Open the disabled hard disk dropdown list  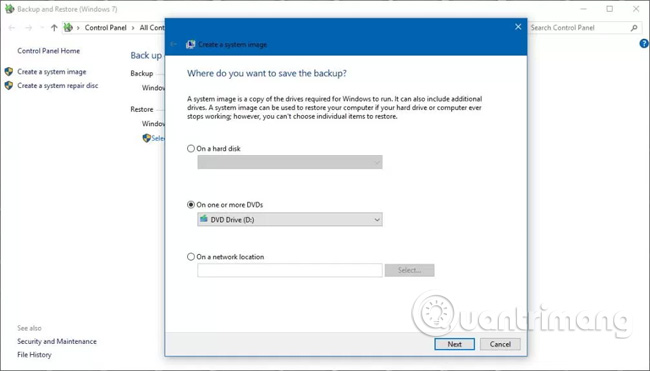coord(290,162)
